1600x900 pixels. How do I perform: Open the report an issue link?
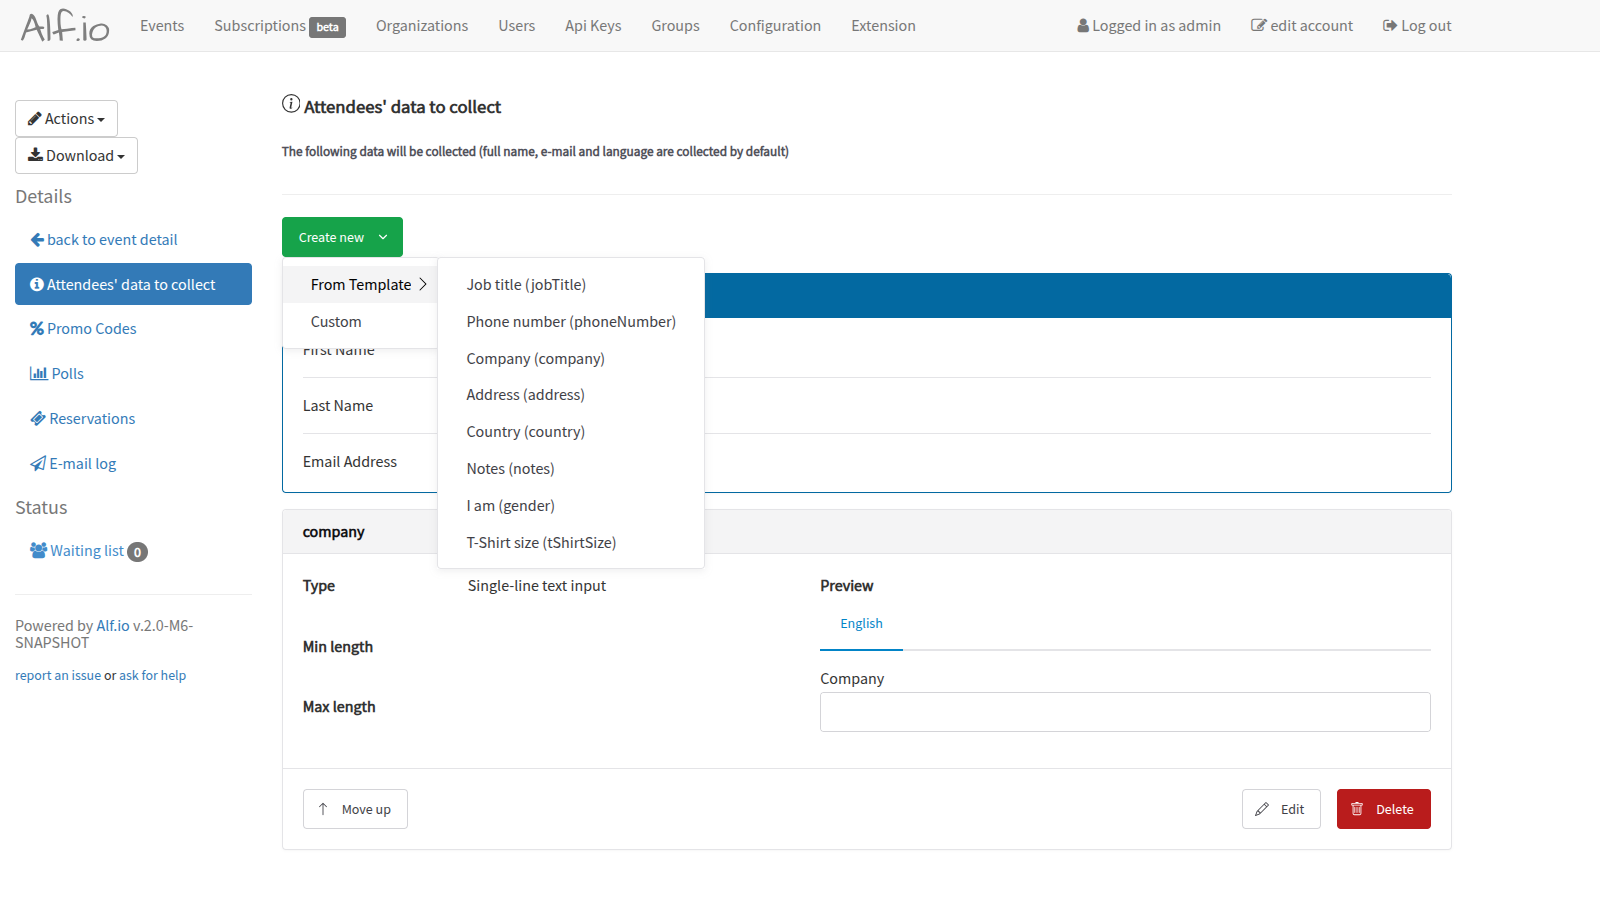tap(58, 676)
